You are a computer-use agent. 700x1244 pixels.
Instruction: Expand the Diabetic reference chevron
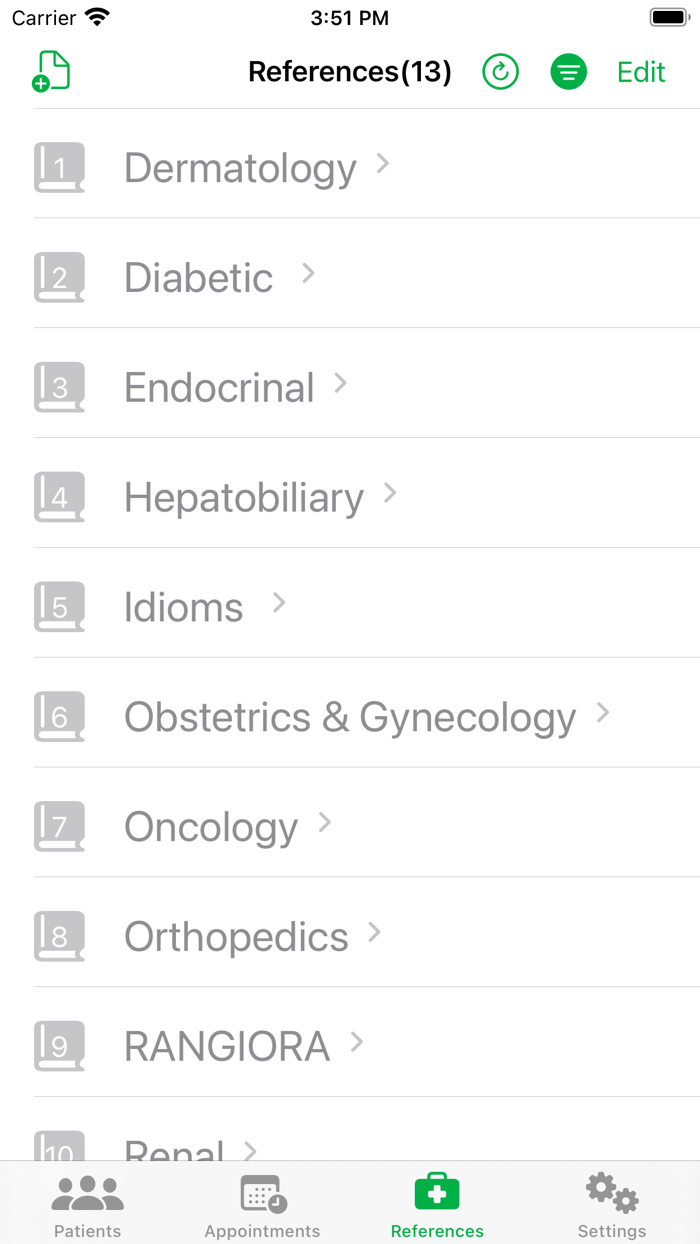click(307, 273)
